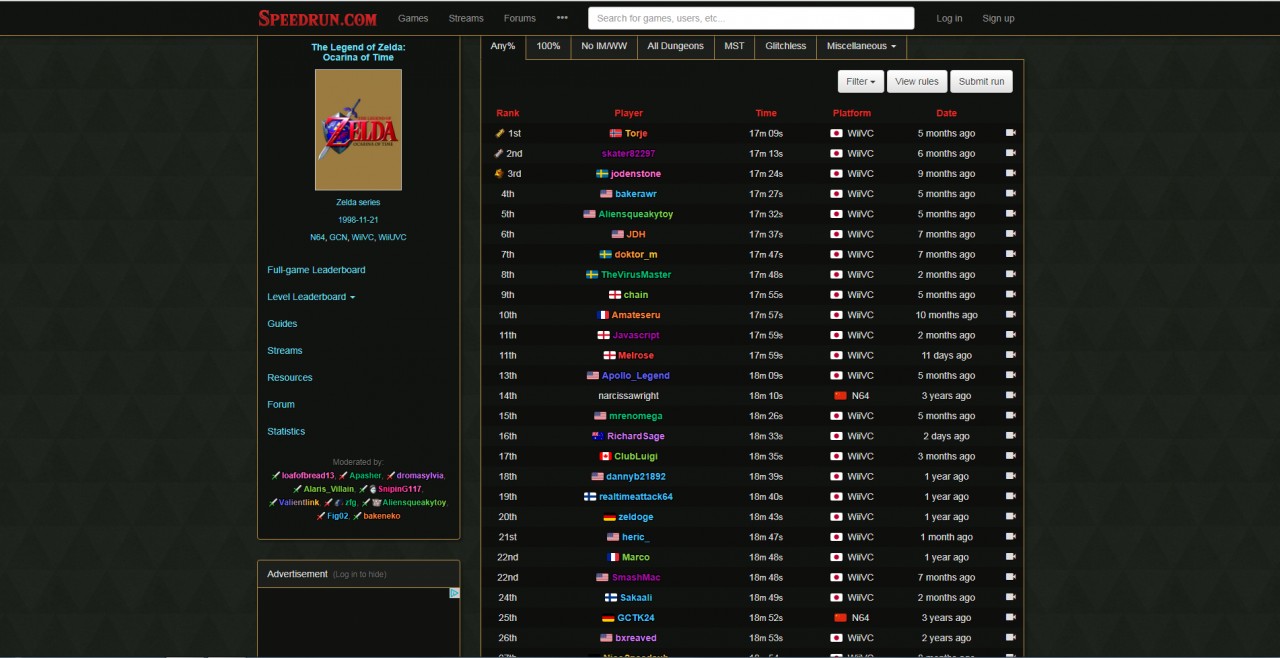The height and width of the screenshot is (658, 1280).
Task: Open video icon for Amateseru's run
Action: point(1011,315)
